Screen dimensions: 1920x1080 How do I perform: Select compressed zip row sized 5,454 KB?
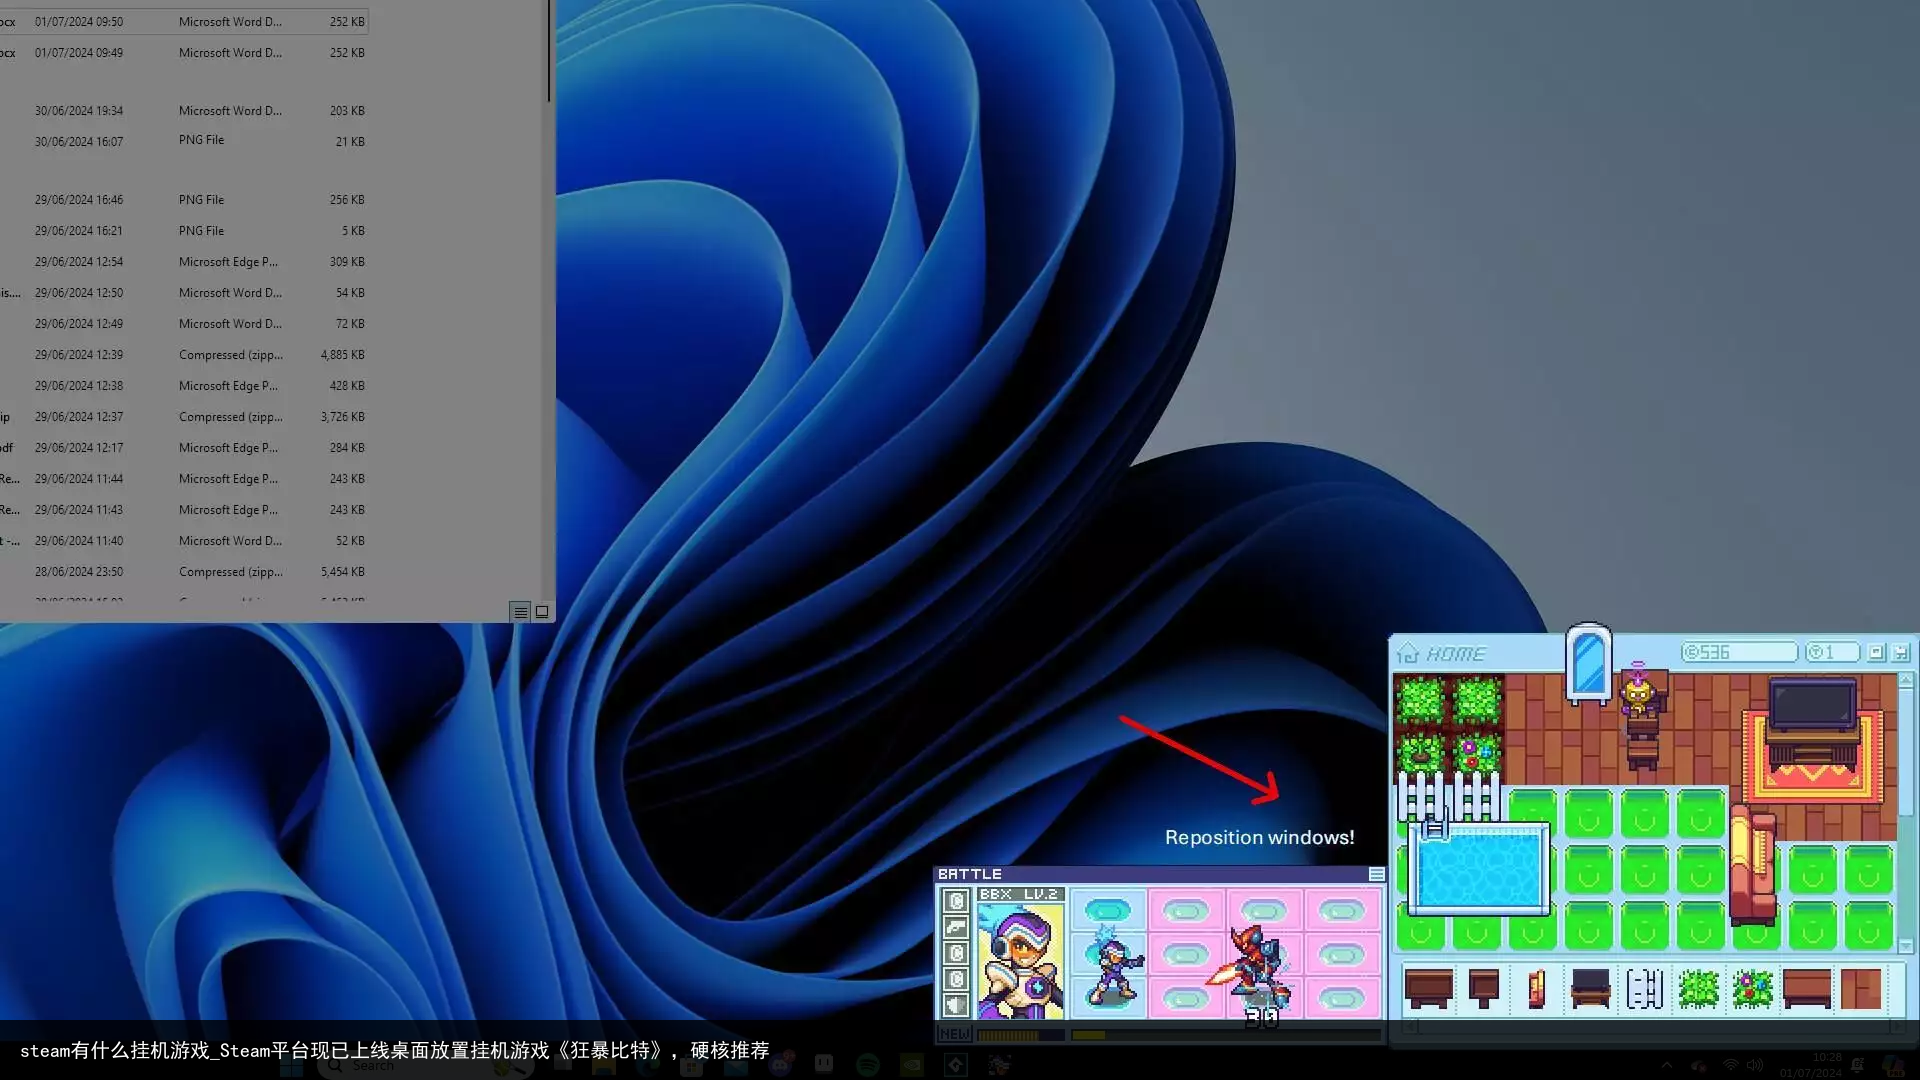point(184,571)
